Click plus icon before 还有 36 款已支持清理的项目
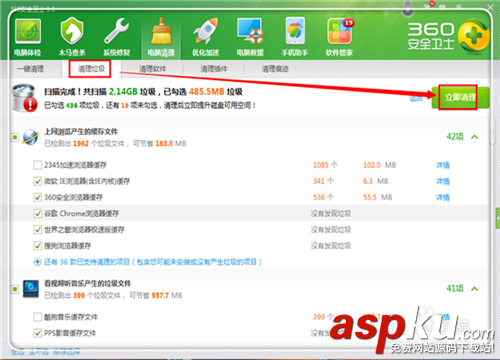 [x=37, y=262]
